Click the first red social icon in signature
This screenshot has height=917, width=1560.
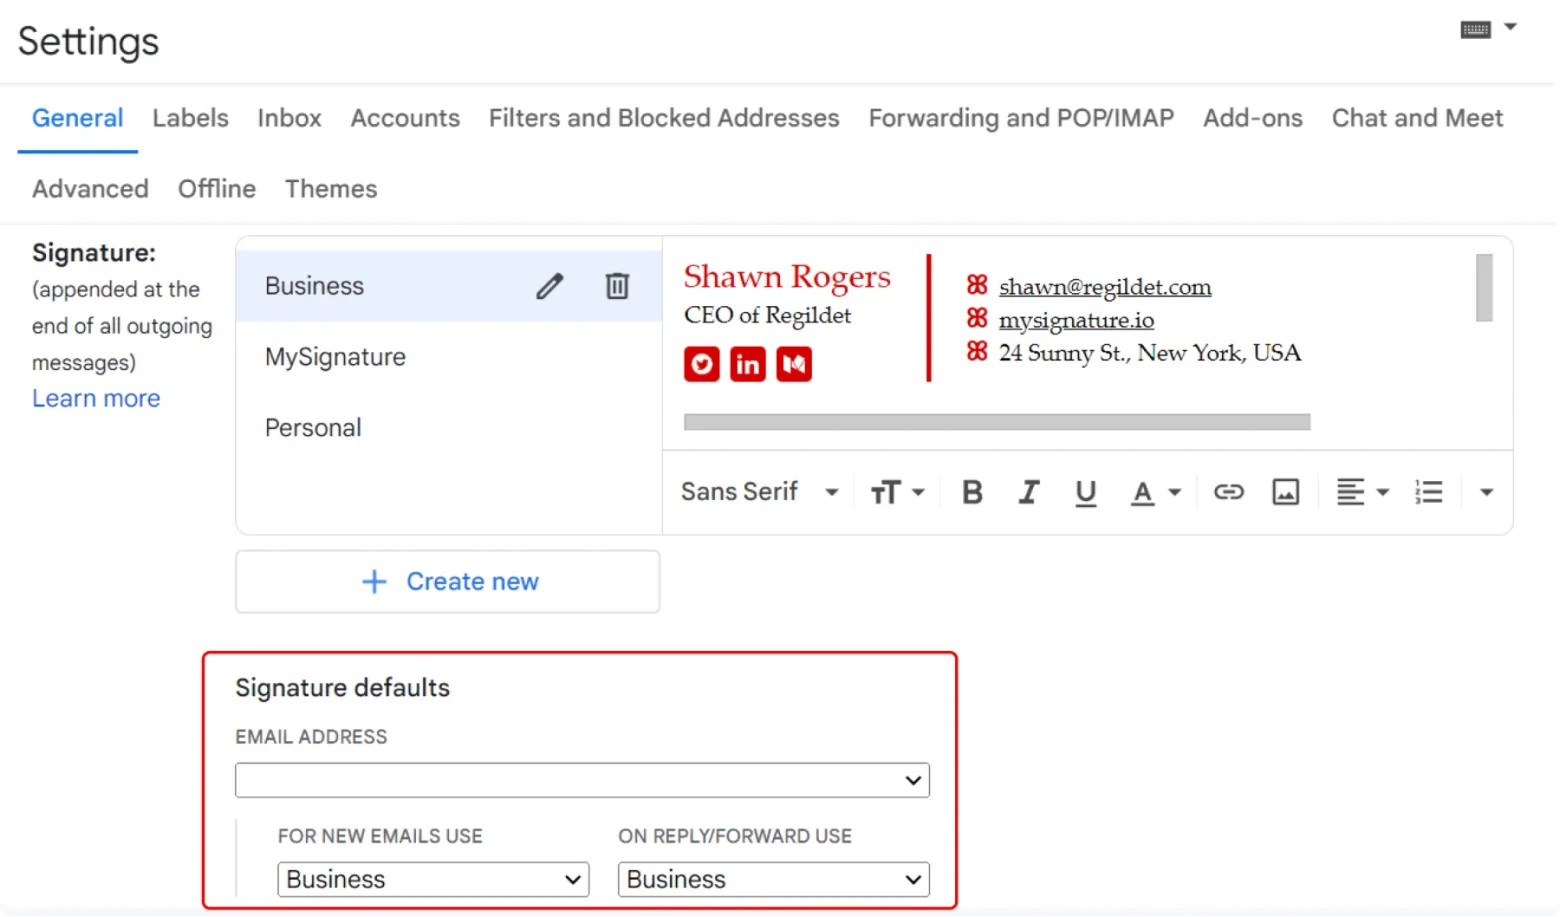click(702, 364)
